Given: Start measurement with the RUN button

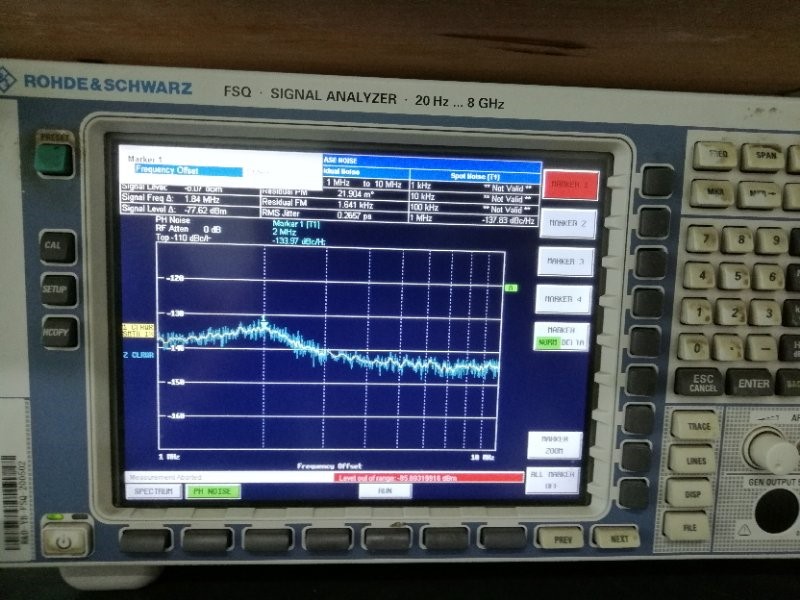Looking at the screenshot, I should tap(385, 490).
